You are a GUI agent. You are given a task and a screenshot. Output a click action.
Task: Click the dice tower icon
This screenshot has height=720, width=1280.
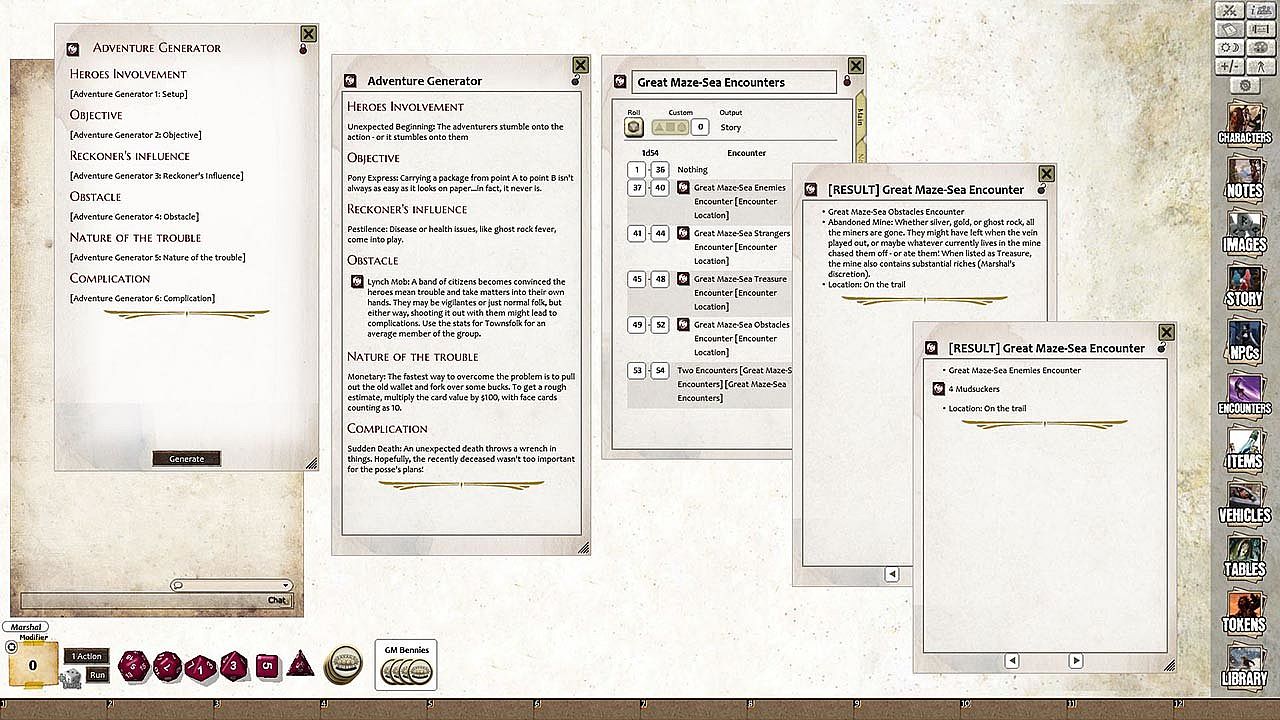coord(70,679)
